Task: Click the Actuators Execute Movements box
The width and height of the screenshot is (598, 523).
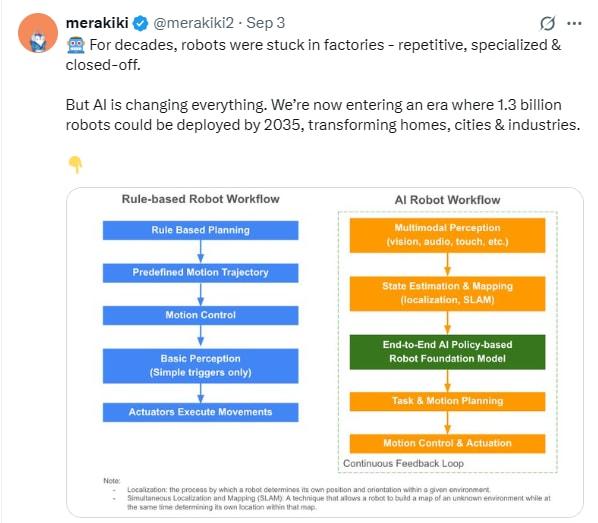Action: (x=201, y=412)
